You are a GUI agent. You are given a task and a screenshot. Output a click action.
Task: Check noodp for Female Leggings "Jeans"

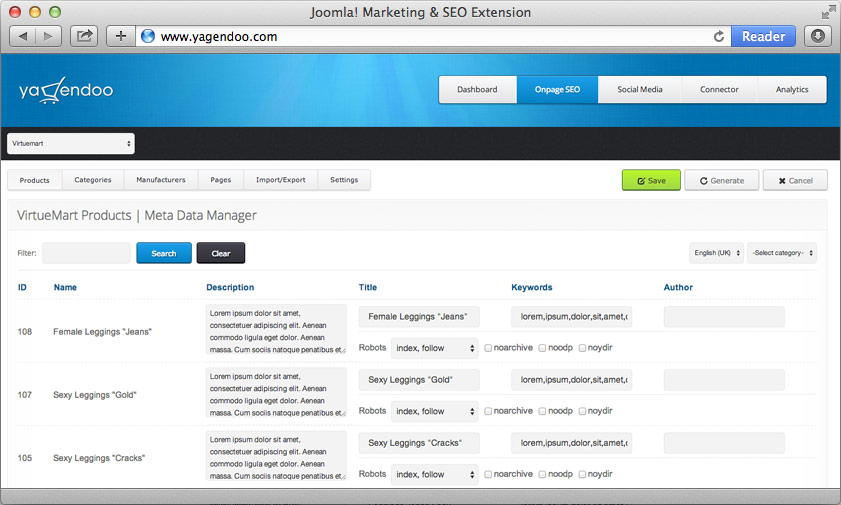[542, 348]
